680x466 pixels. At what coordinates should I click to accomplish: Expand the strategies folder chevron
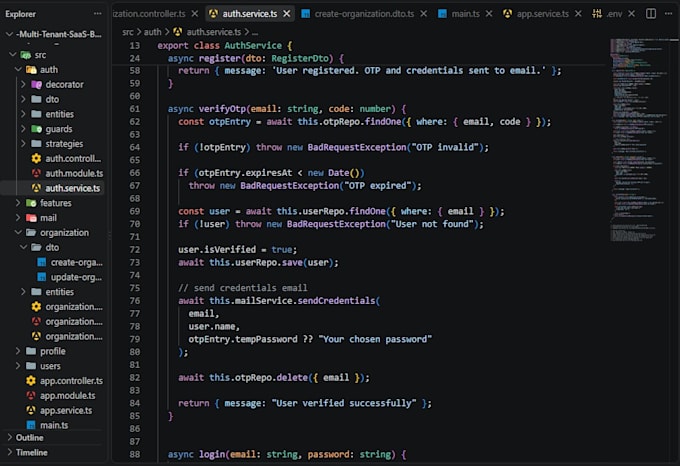click(x=23, y=143)
